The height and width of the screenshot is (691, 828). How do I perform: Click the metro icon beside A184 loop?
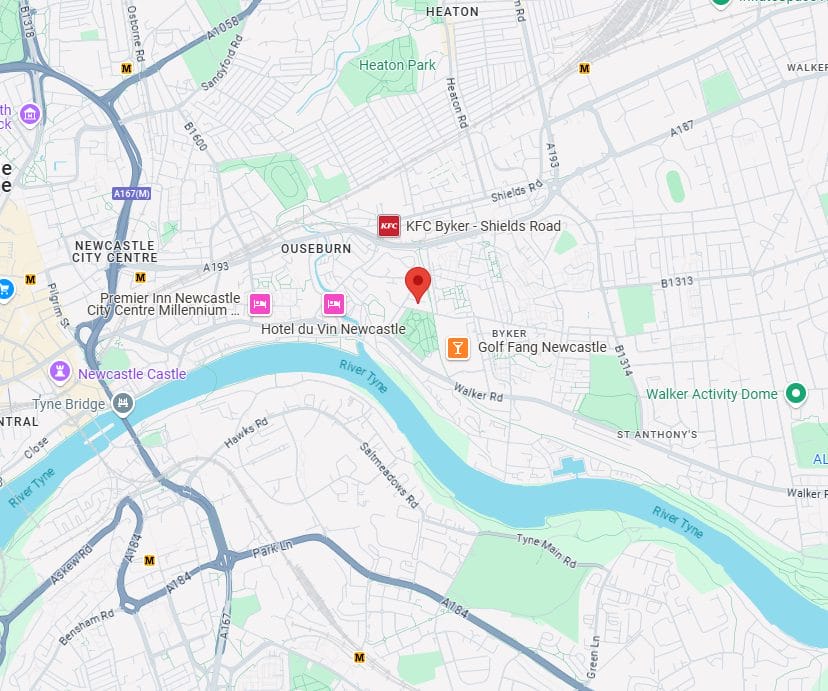click(149, 560)
